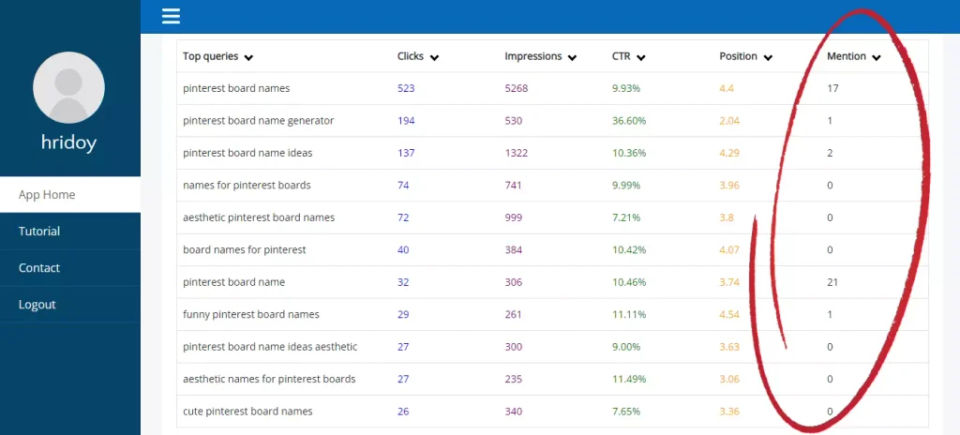Click impressions value 1322
Screen dimensions: 960x435
[516, 153]
